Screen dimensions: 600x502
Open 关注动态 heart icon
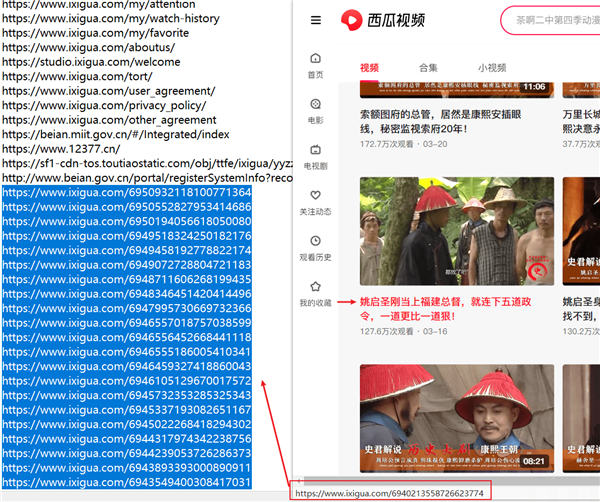point(316,195)
